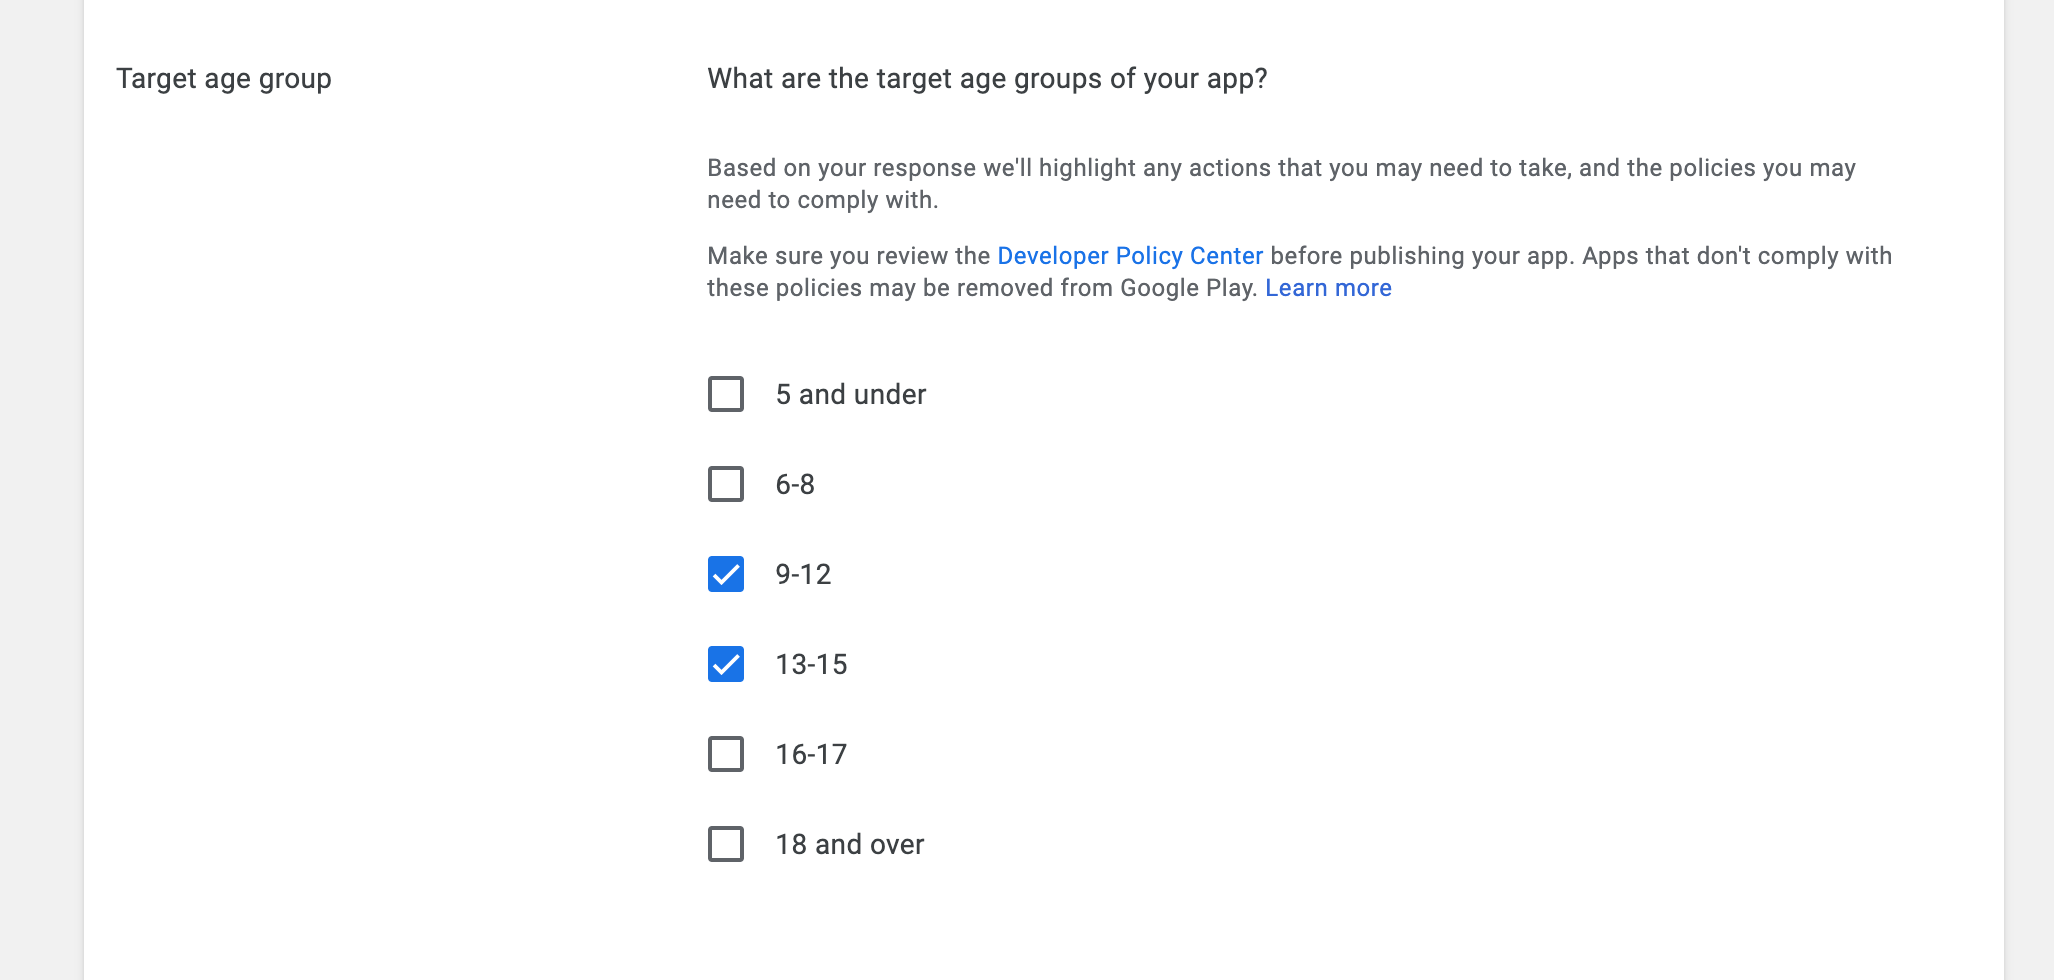Click the '13-15' option label
The height and width of the screenshot is (980, 2054).
pos(811,664)
